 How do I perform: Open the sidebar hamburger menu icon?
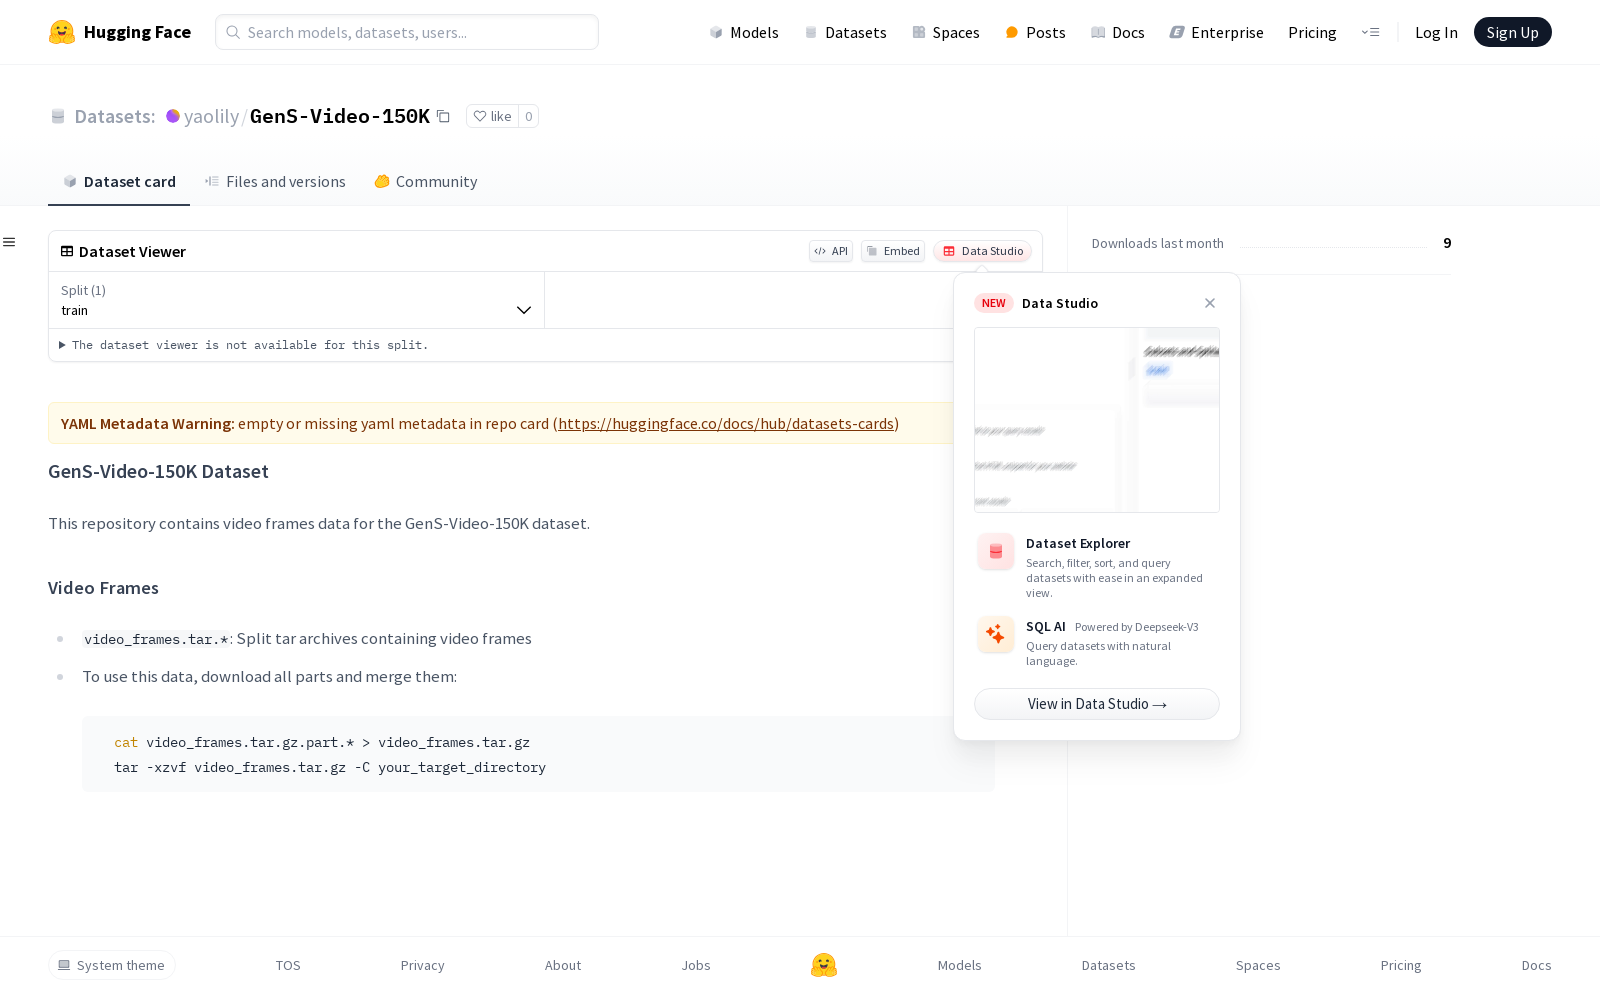pyautogui.click(x=9, y=242)
